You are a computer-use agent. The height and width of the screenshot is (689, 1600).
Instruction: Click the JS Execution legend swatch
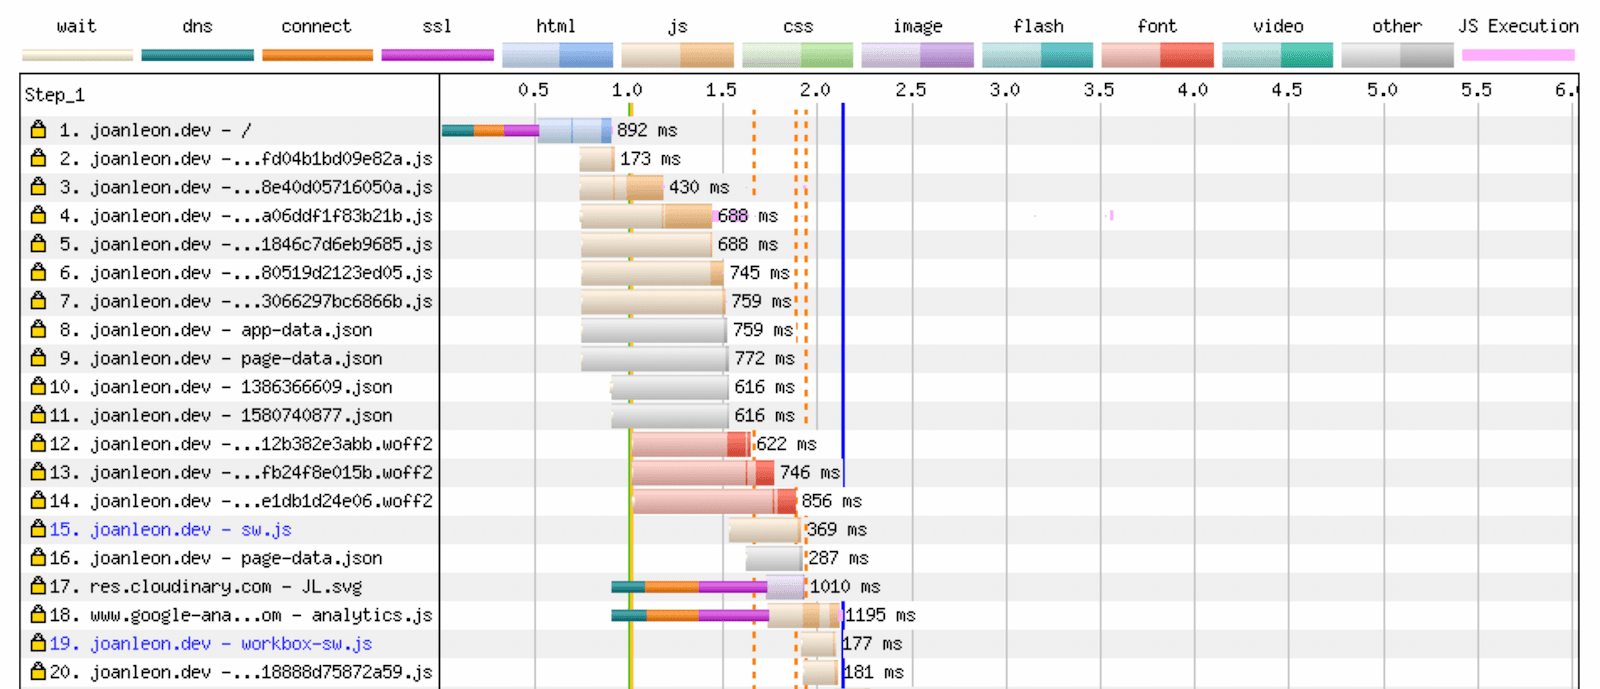coord(1518,55)
